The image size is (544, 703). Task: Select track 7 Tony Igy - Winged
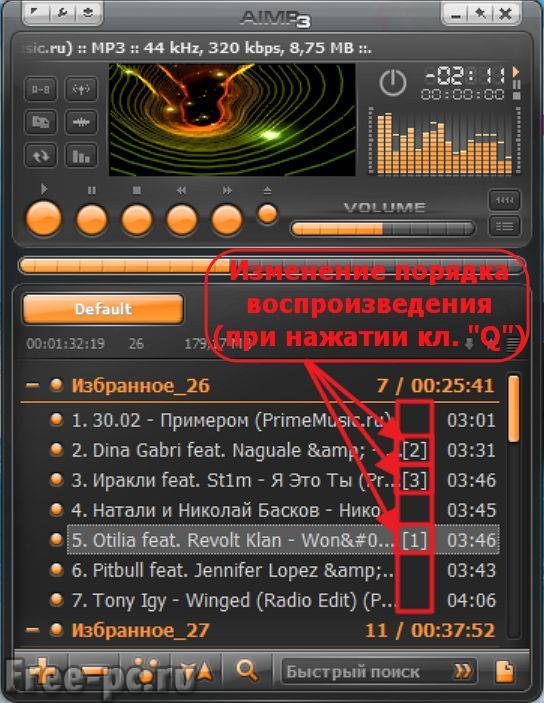[x=283, y=600]
